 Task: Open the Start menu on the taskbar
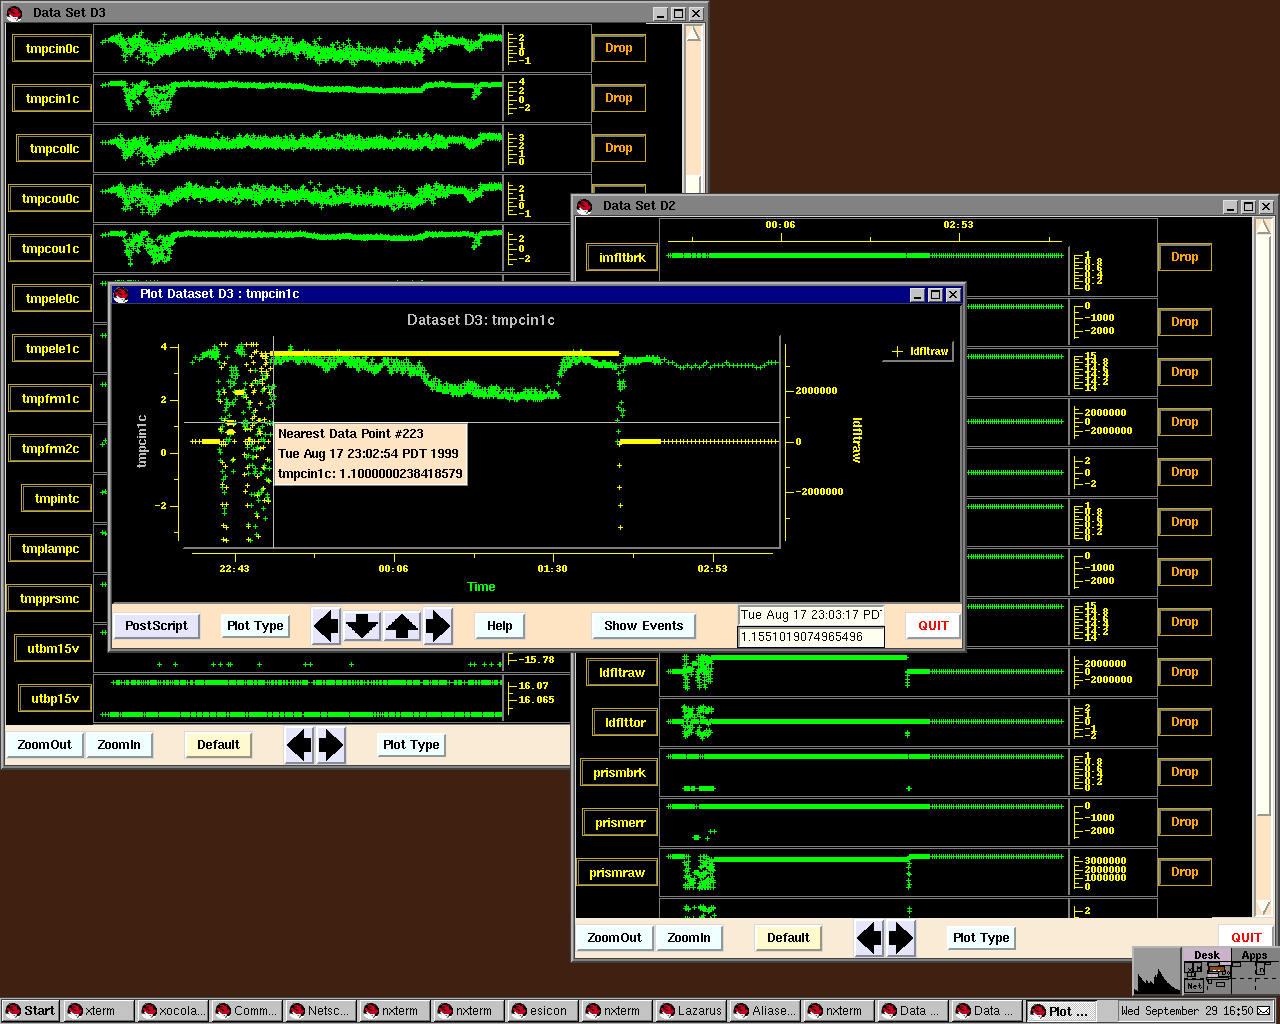30,1011
